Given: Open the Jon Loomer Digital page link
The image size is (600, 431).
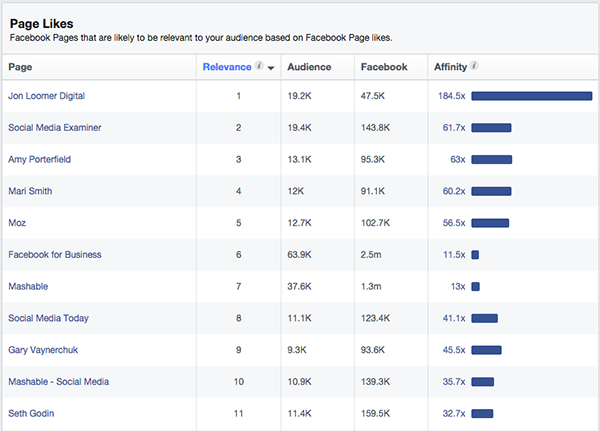Looking at the screenshot, I should [46, 96].
